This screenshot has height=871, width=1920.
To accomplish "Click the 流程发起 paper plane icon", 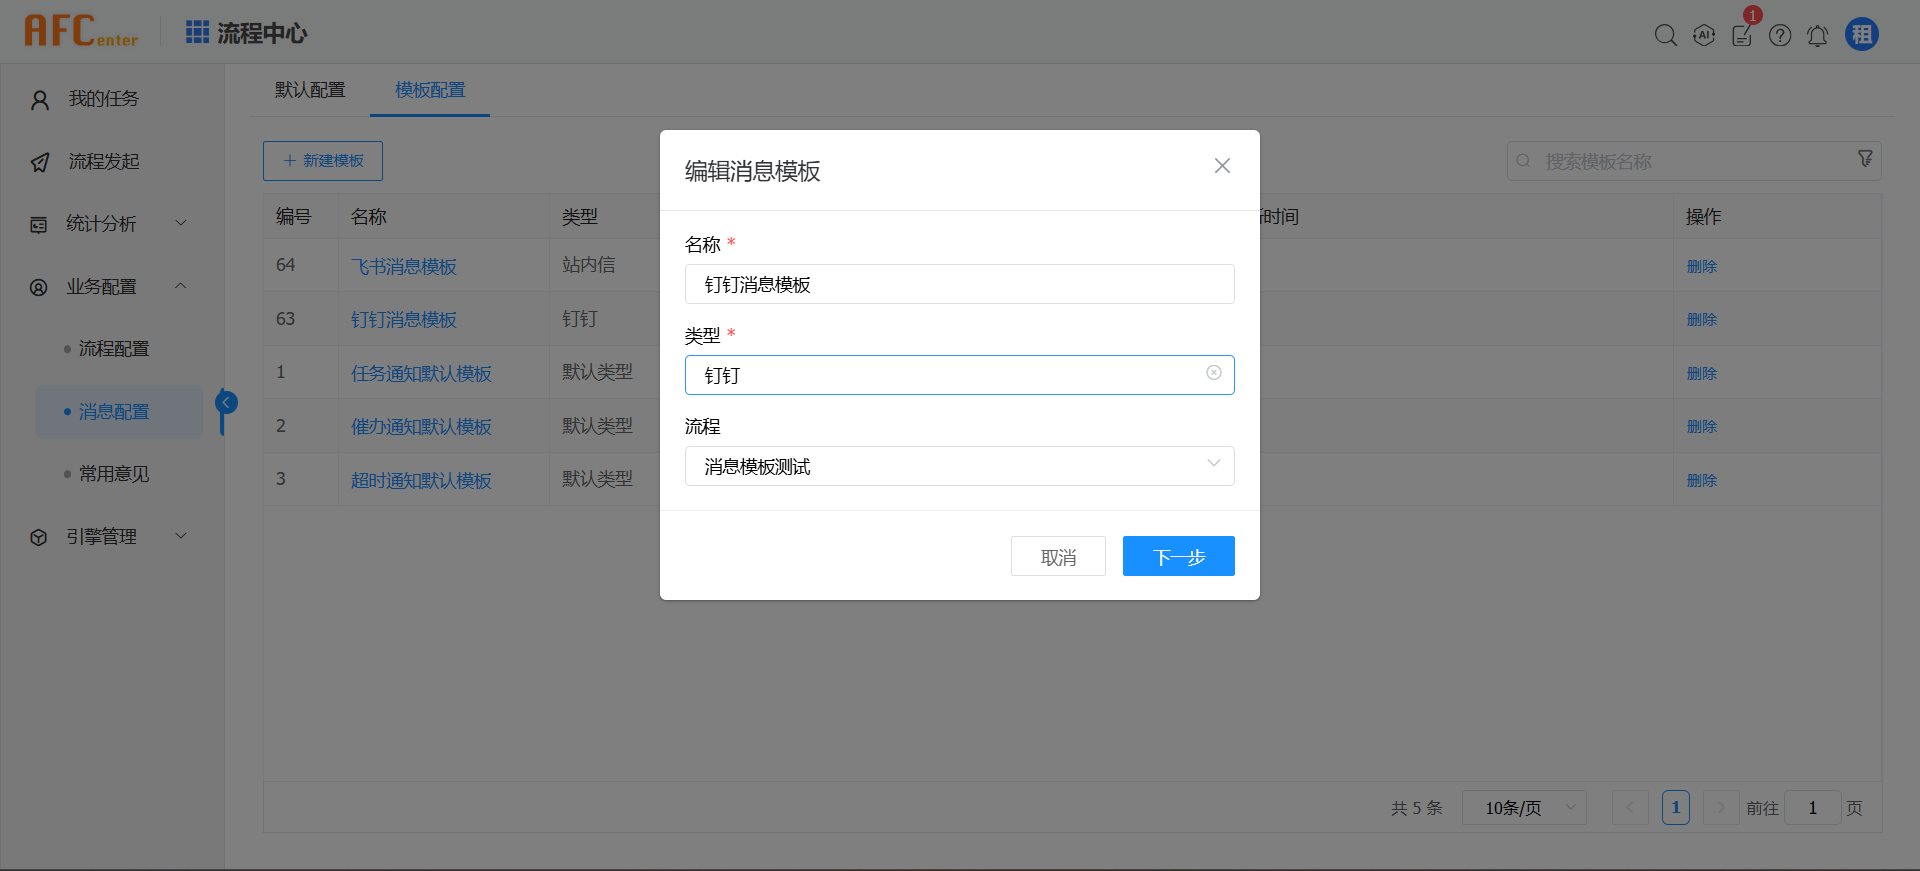I will (40, 162).
